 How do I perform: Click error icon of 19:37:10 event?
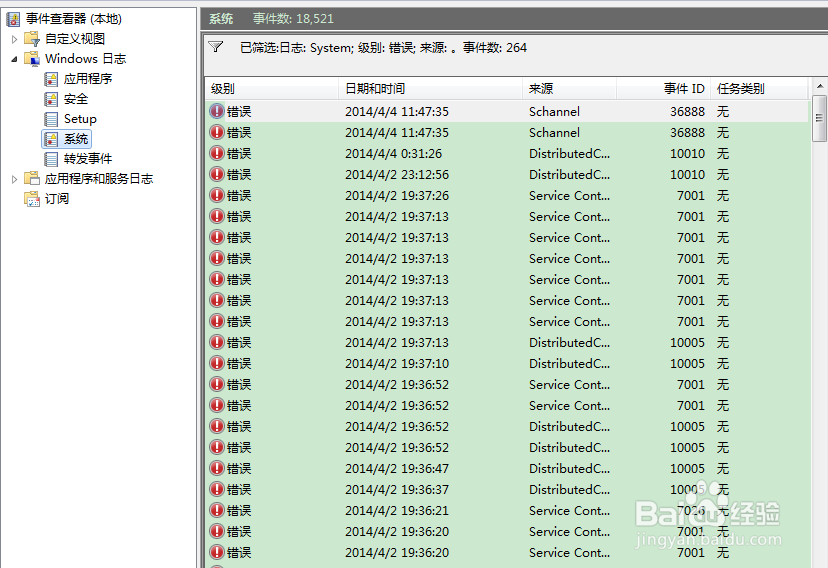[217, 363]
